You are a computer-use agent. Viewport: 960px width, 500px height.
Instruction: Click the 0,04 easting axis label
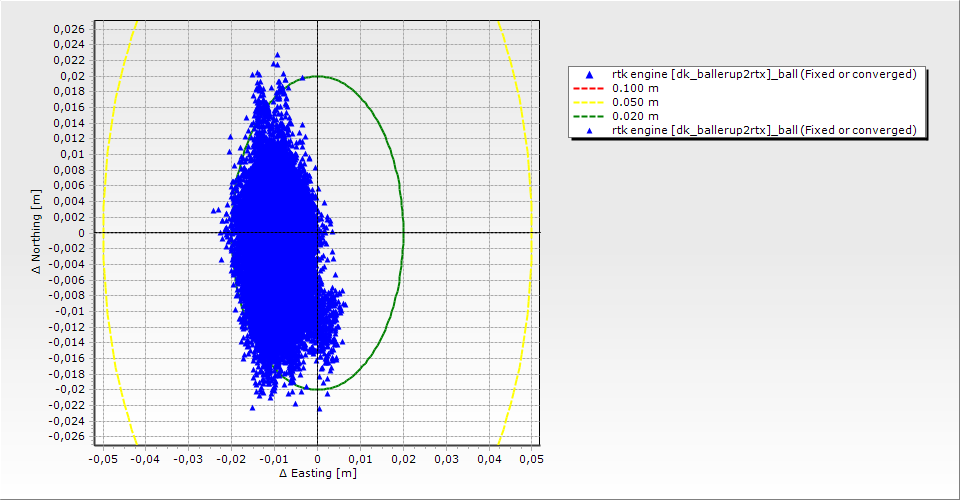click(489, 459)
